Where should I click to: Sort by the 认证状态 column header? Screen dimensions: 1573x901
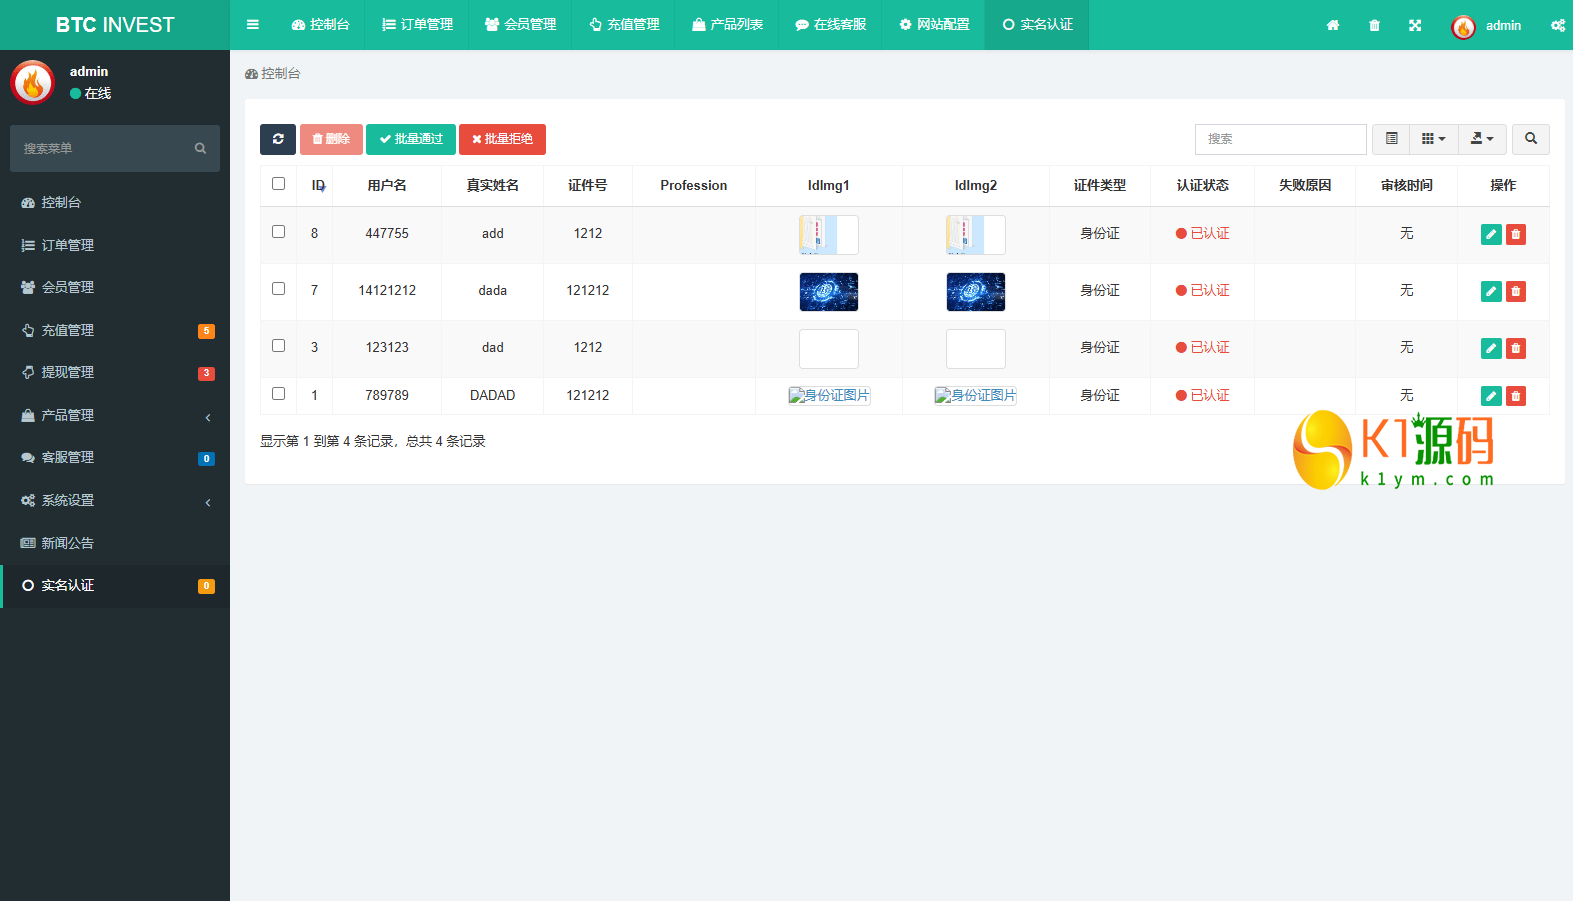[1203, 186]
